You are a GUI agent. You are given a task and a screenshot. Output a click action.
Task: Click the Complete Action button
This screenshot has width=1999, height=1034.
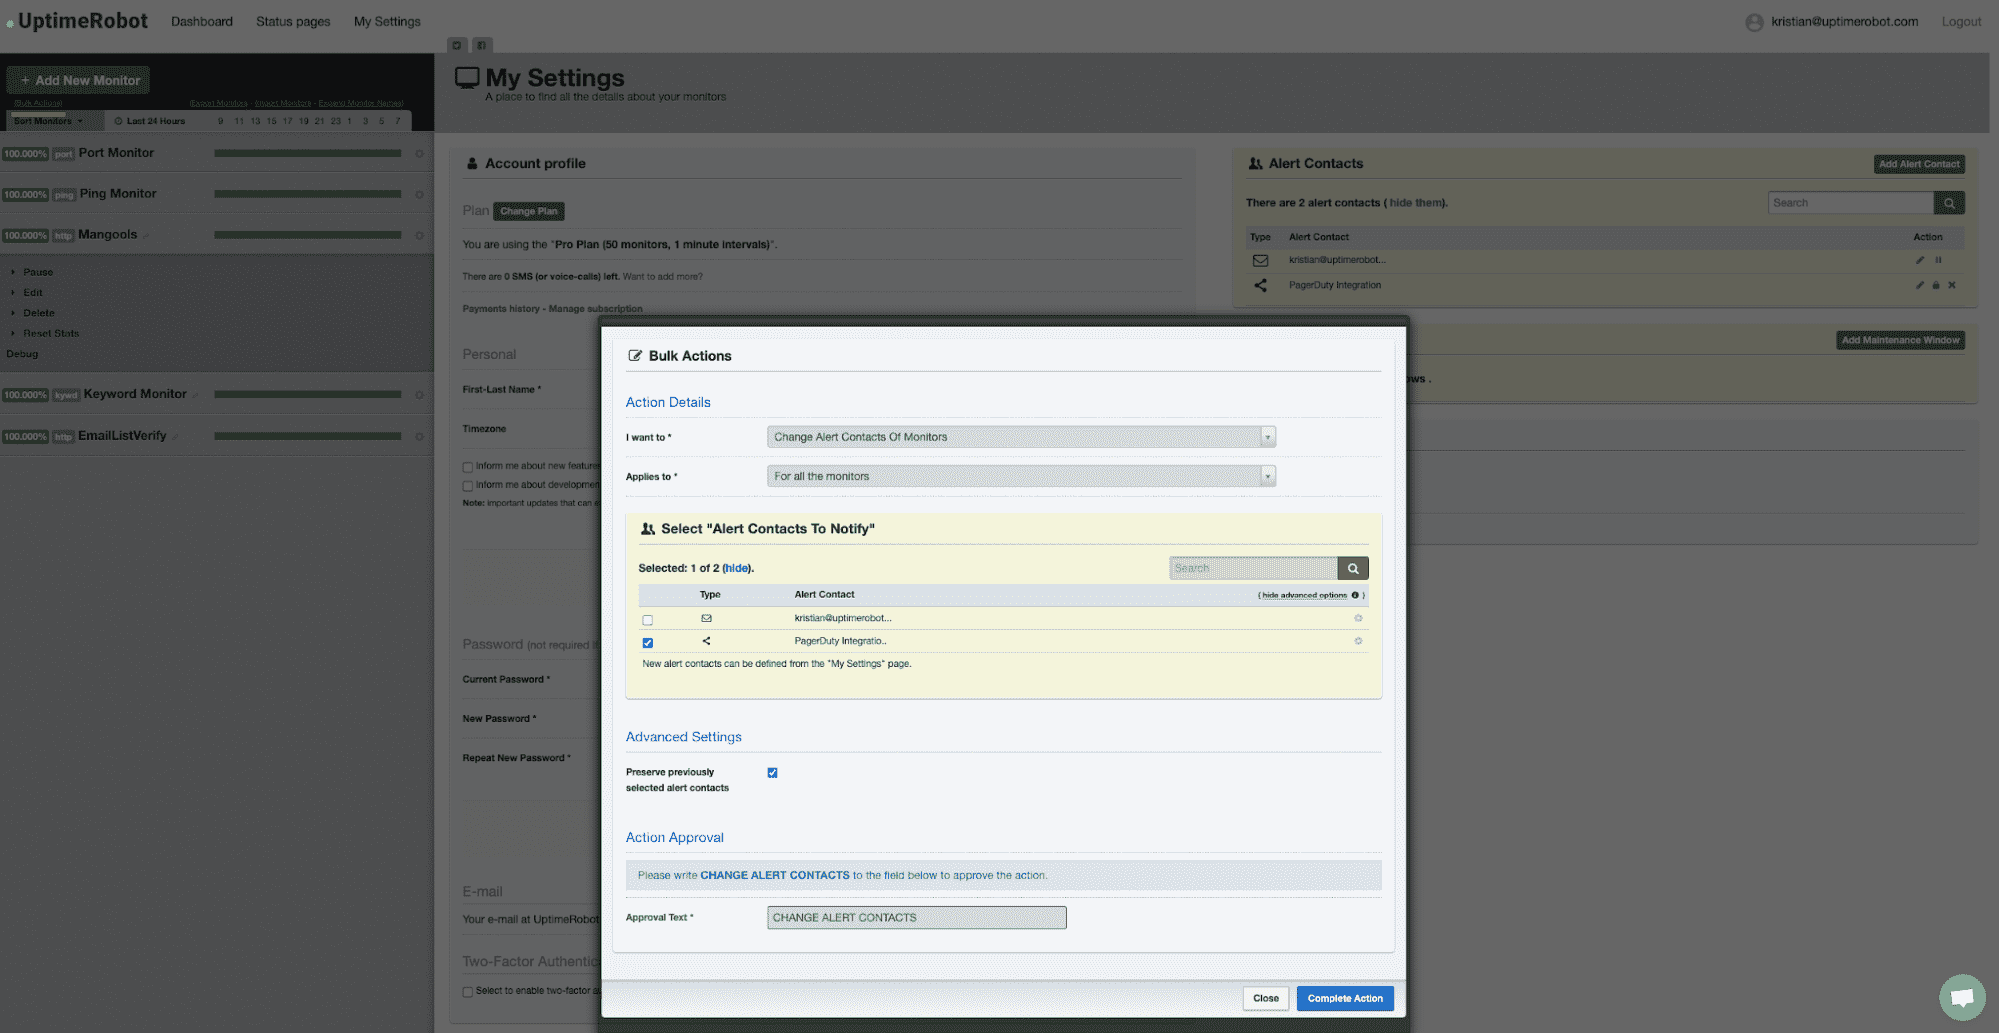1344,998
